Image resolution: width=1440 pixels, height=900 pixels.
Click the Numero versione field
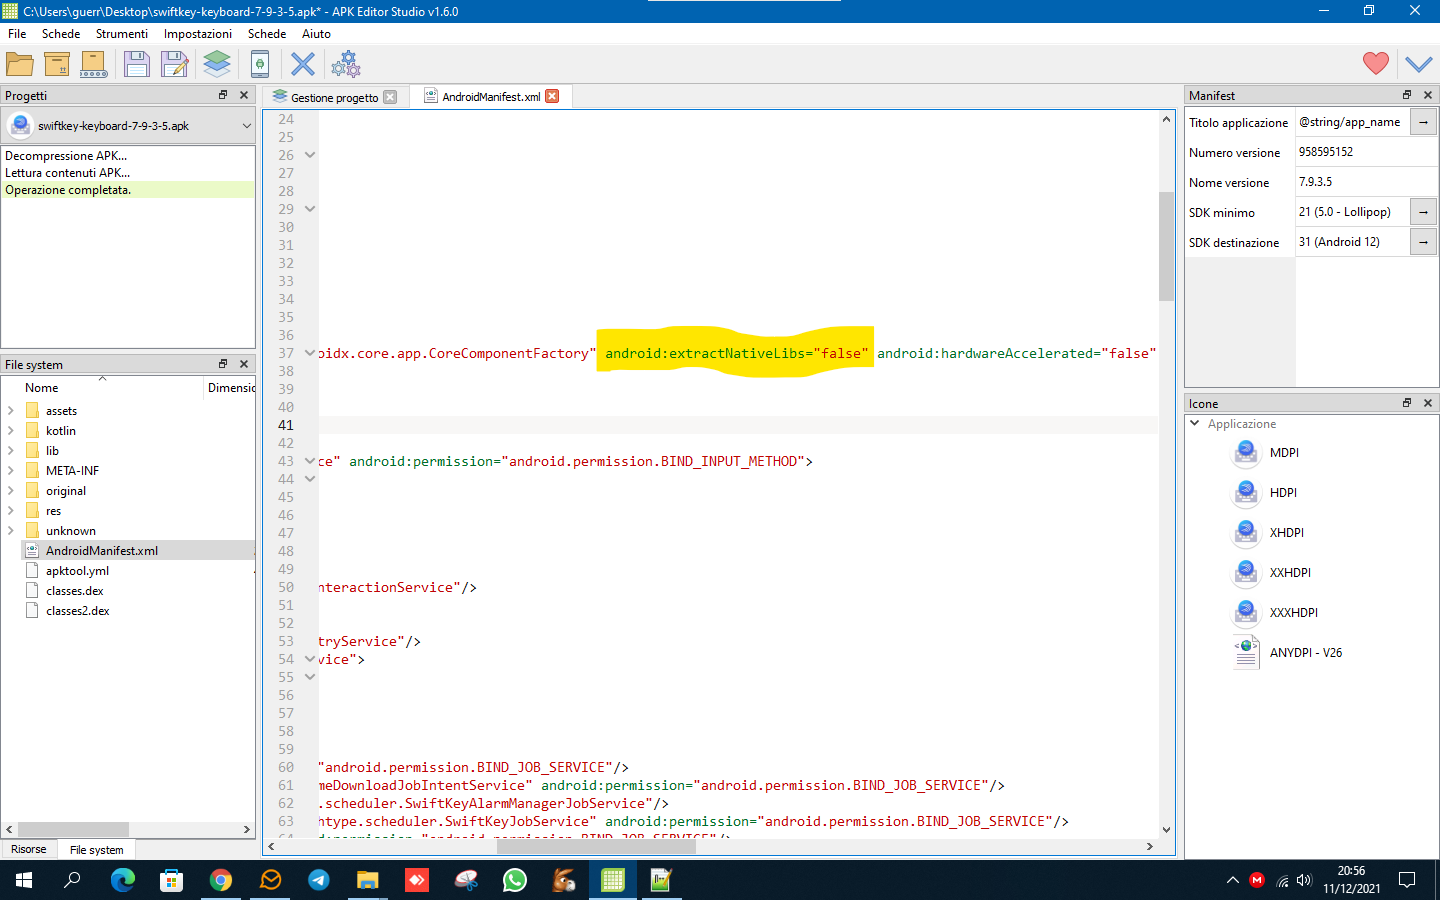click(x=1366, y=152)
